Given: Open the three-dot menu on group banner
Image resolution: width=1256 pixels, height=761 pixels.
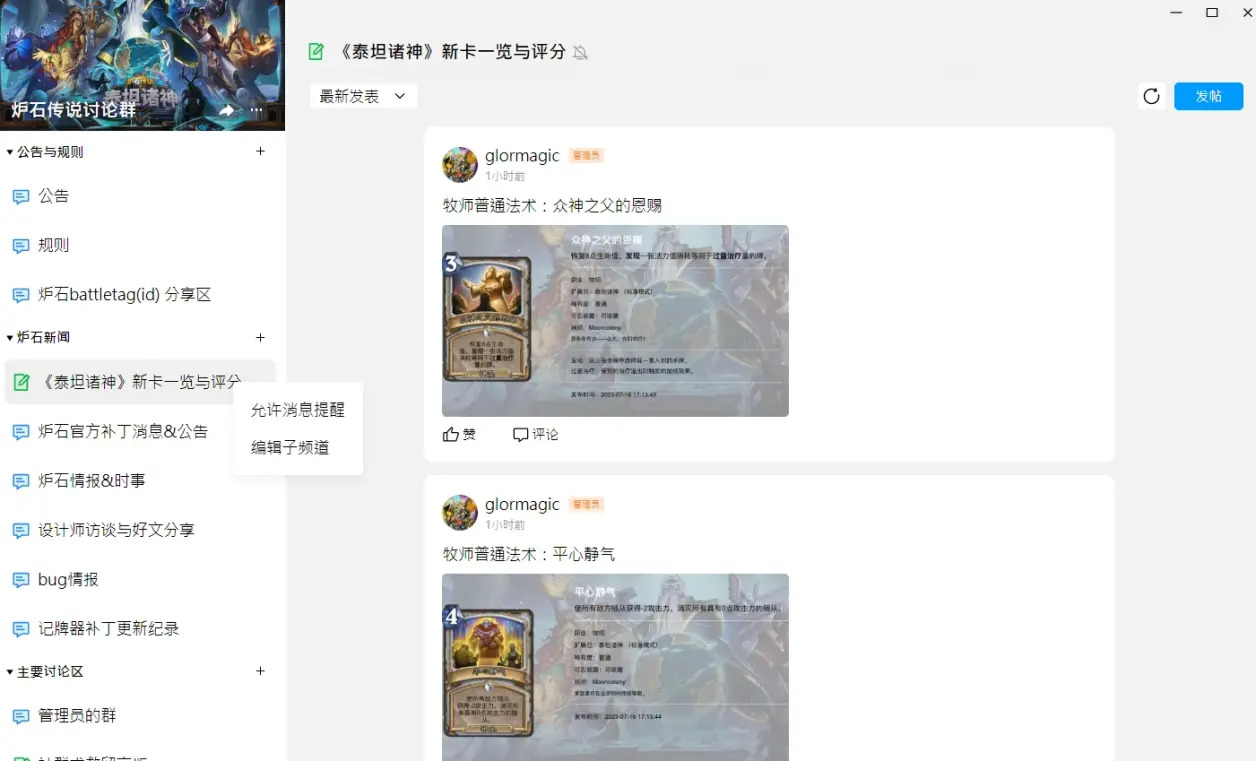Looking at the screenshot, I should click(257, 110).
